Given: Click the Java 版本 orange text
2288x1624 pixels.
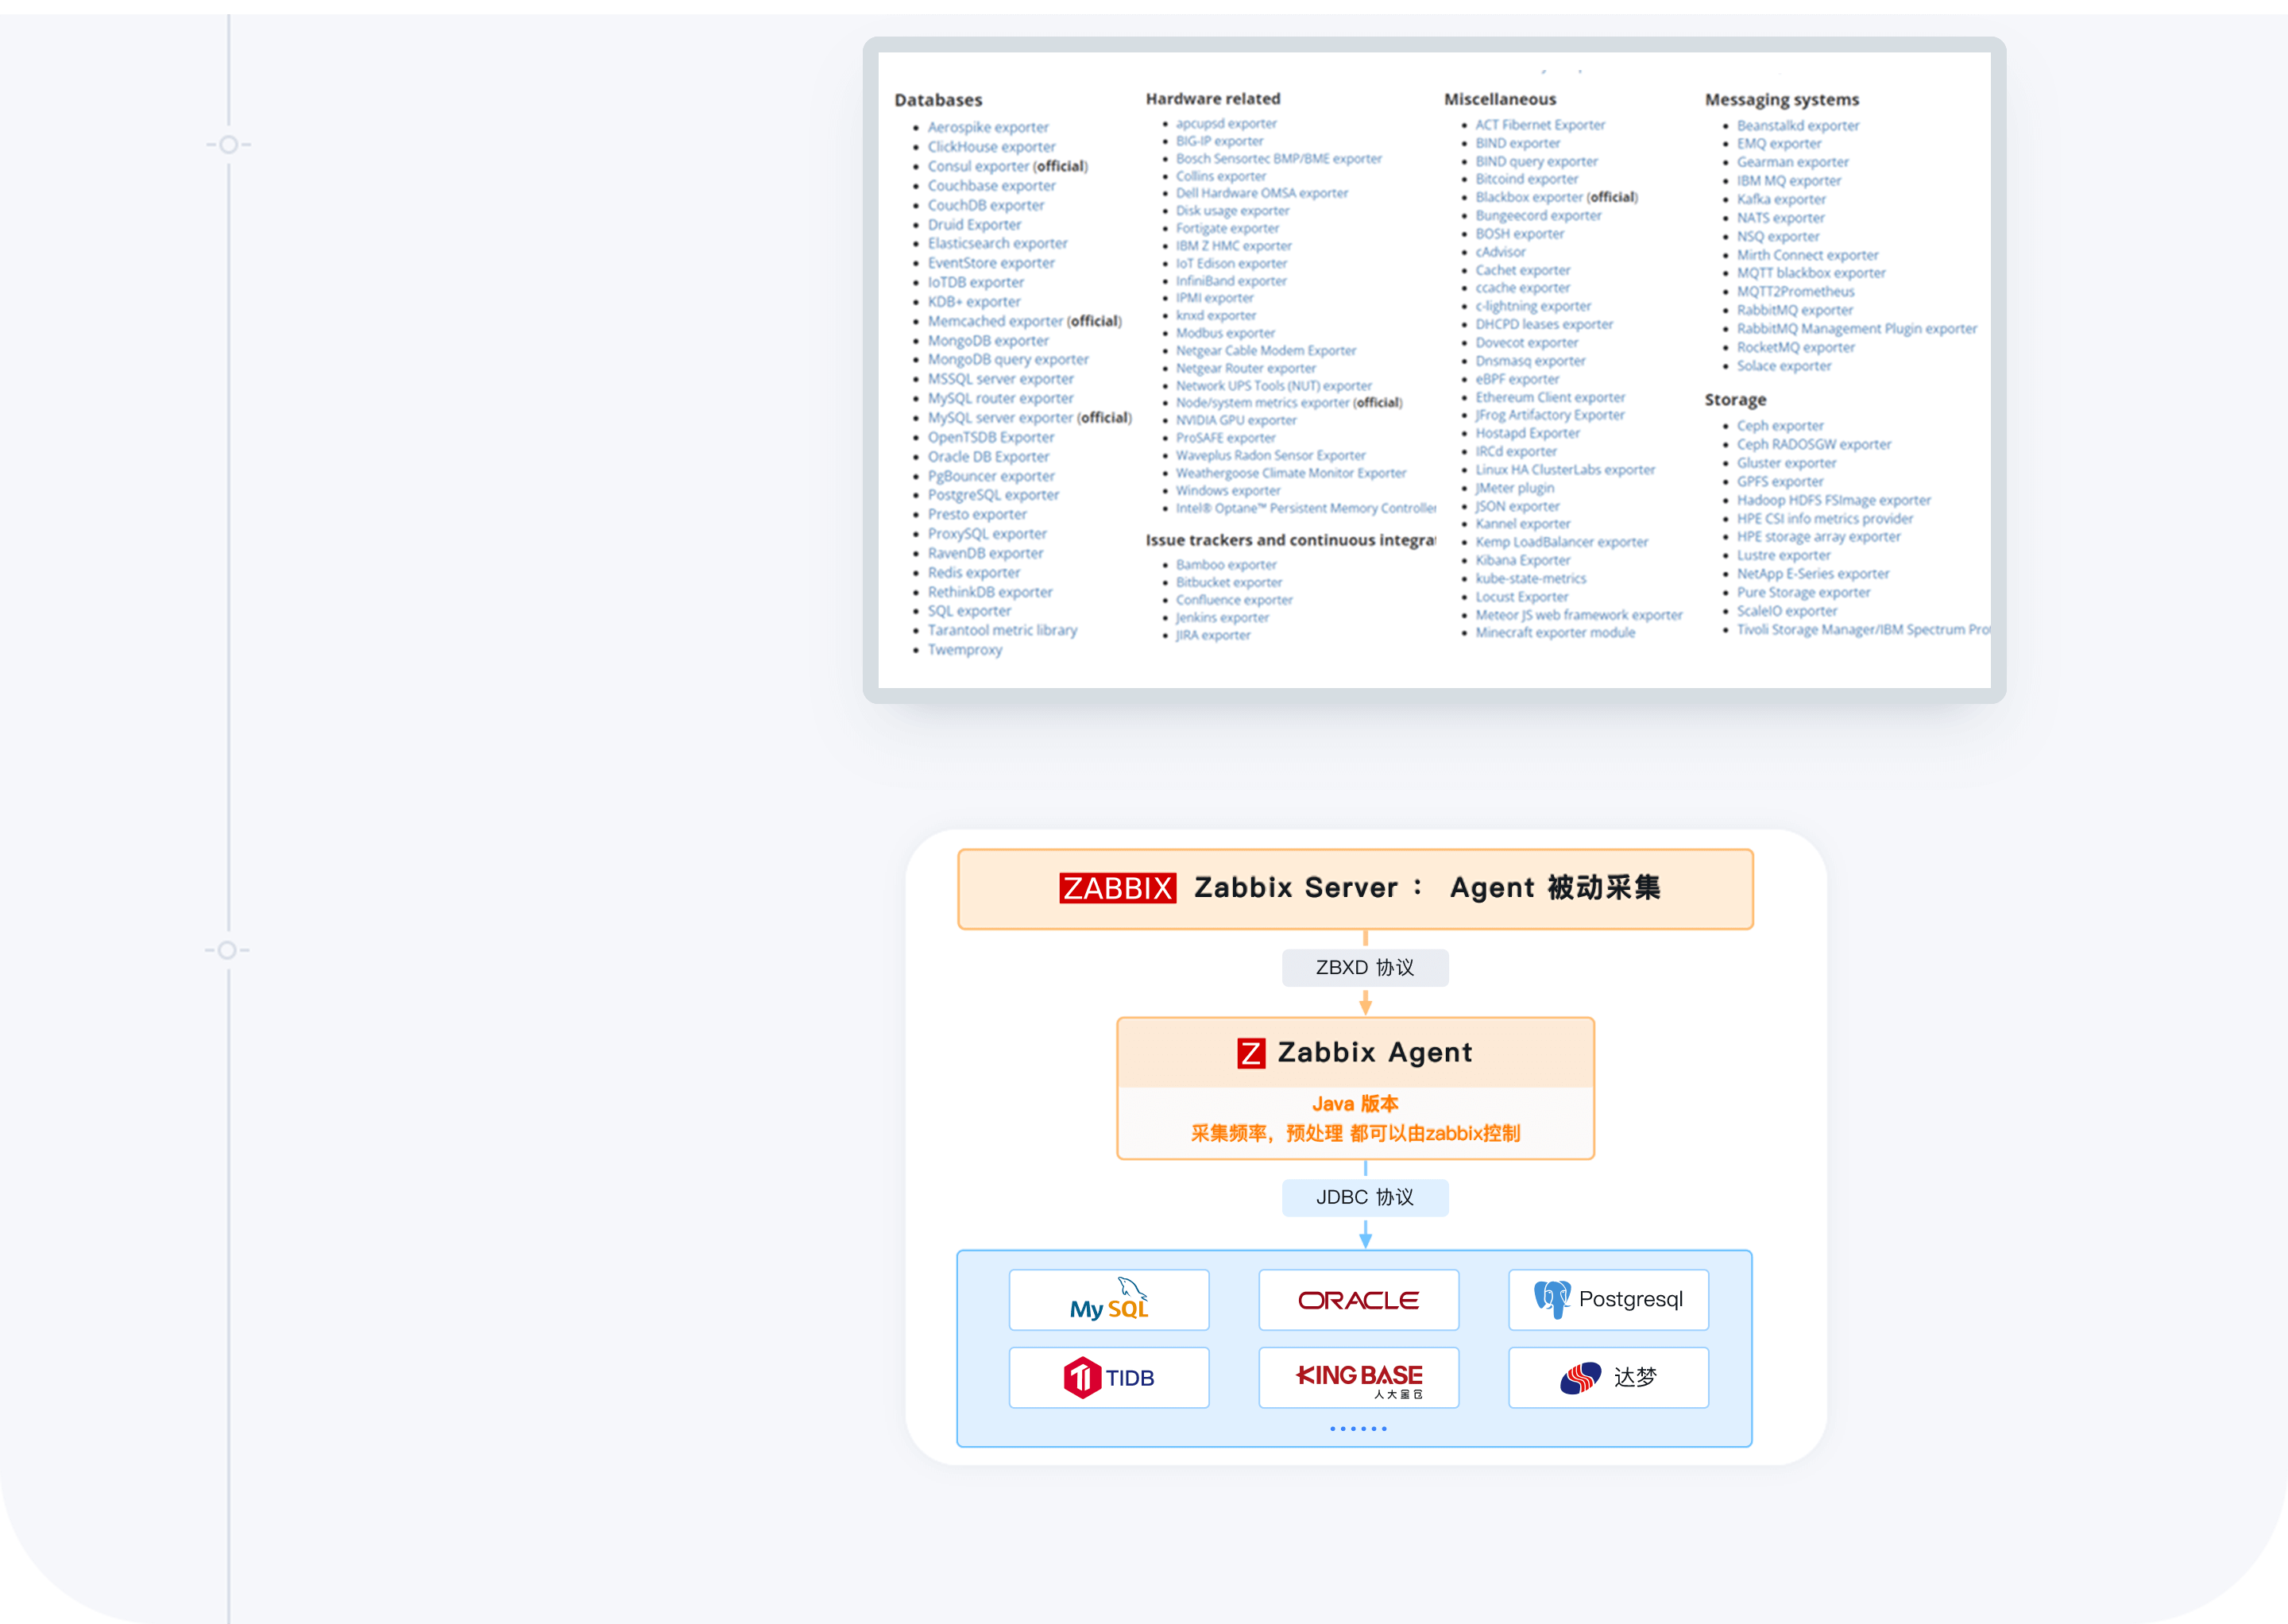Looking at the screenshot, I should 1355,1104.
